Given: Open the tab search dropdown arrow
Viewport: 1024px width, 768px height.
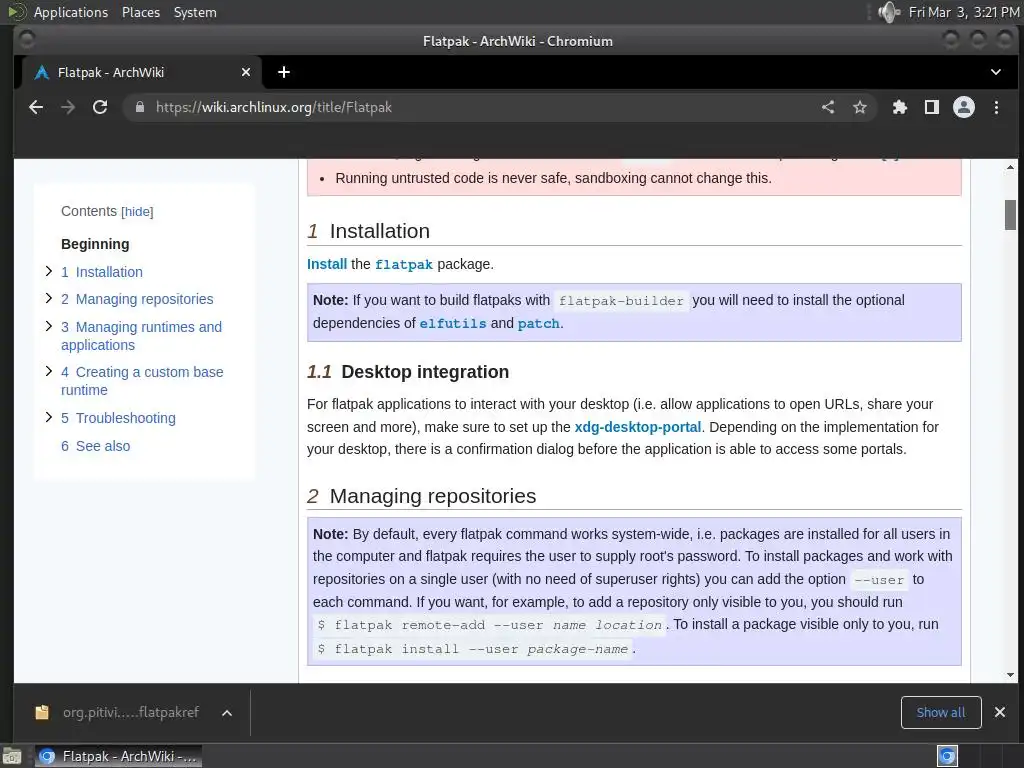Looking at the screenshot, I should coord(996,72).
